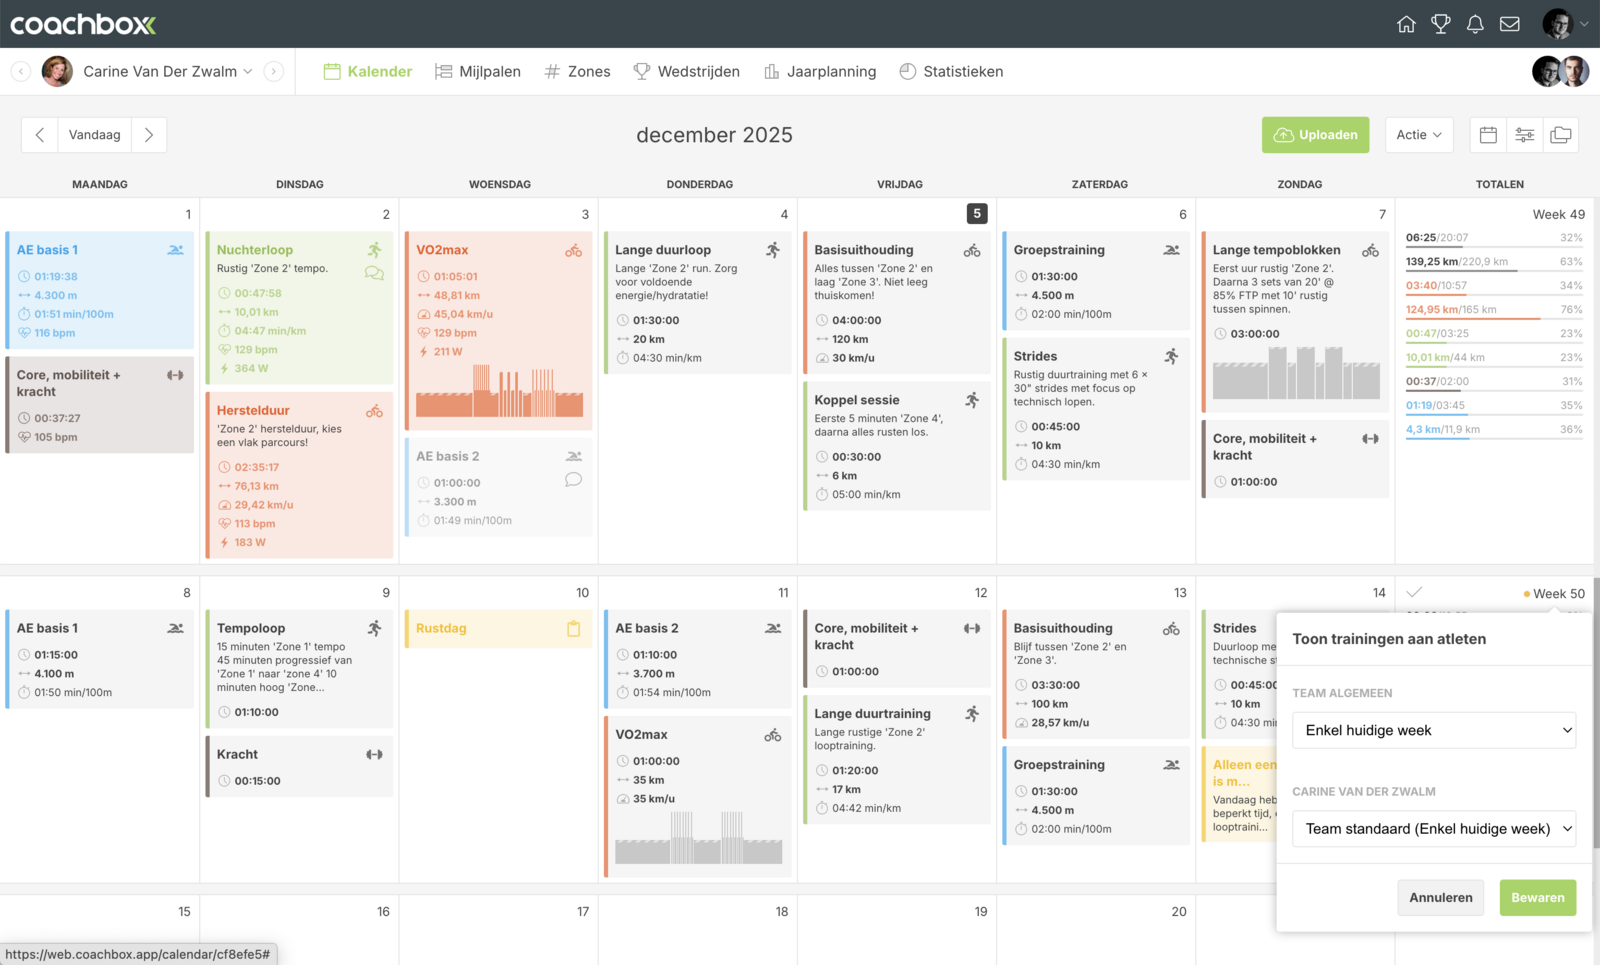Open calendar view icon next to Actie
Screen dimensions: 1600x965
[x=1488, y=135]
